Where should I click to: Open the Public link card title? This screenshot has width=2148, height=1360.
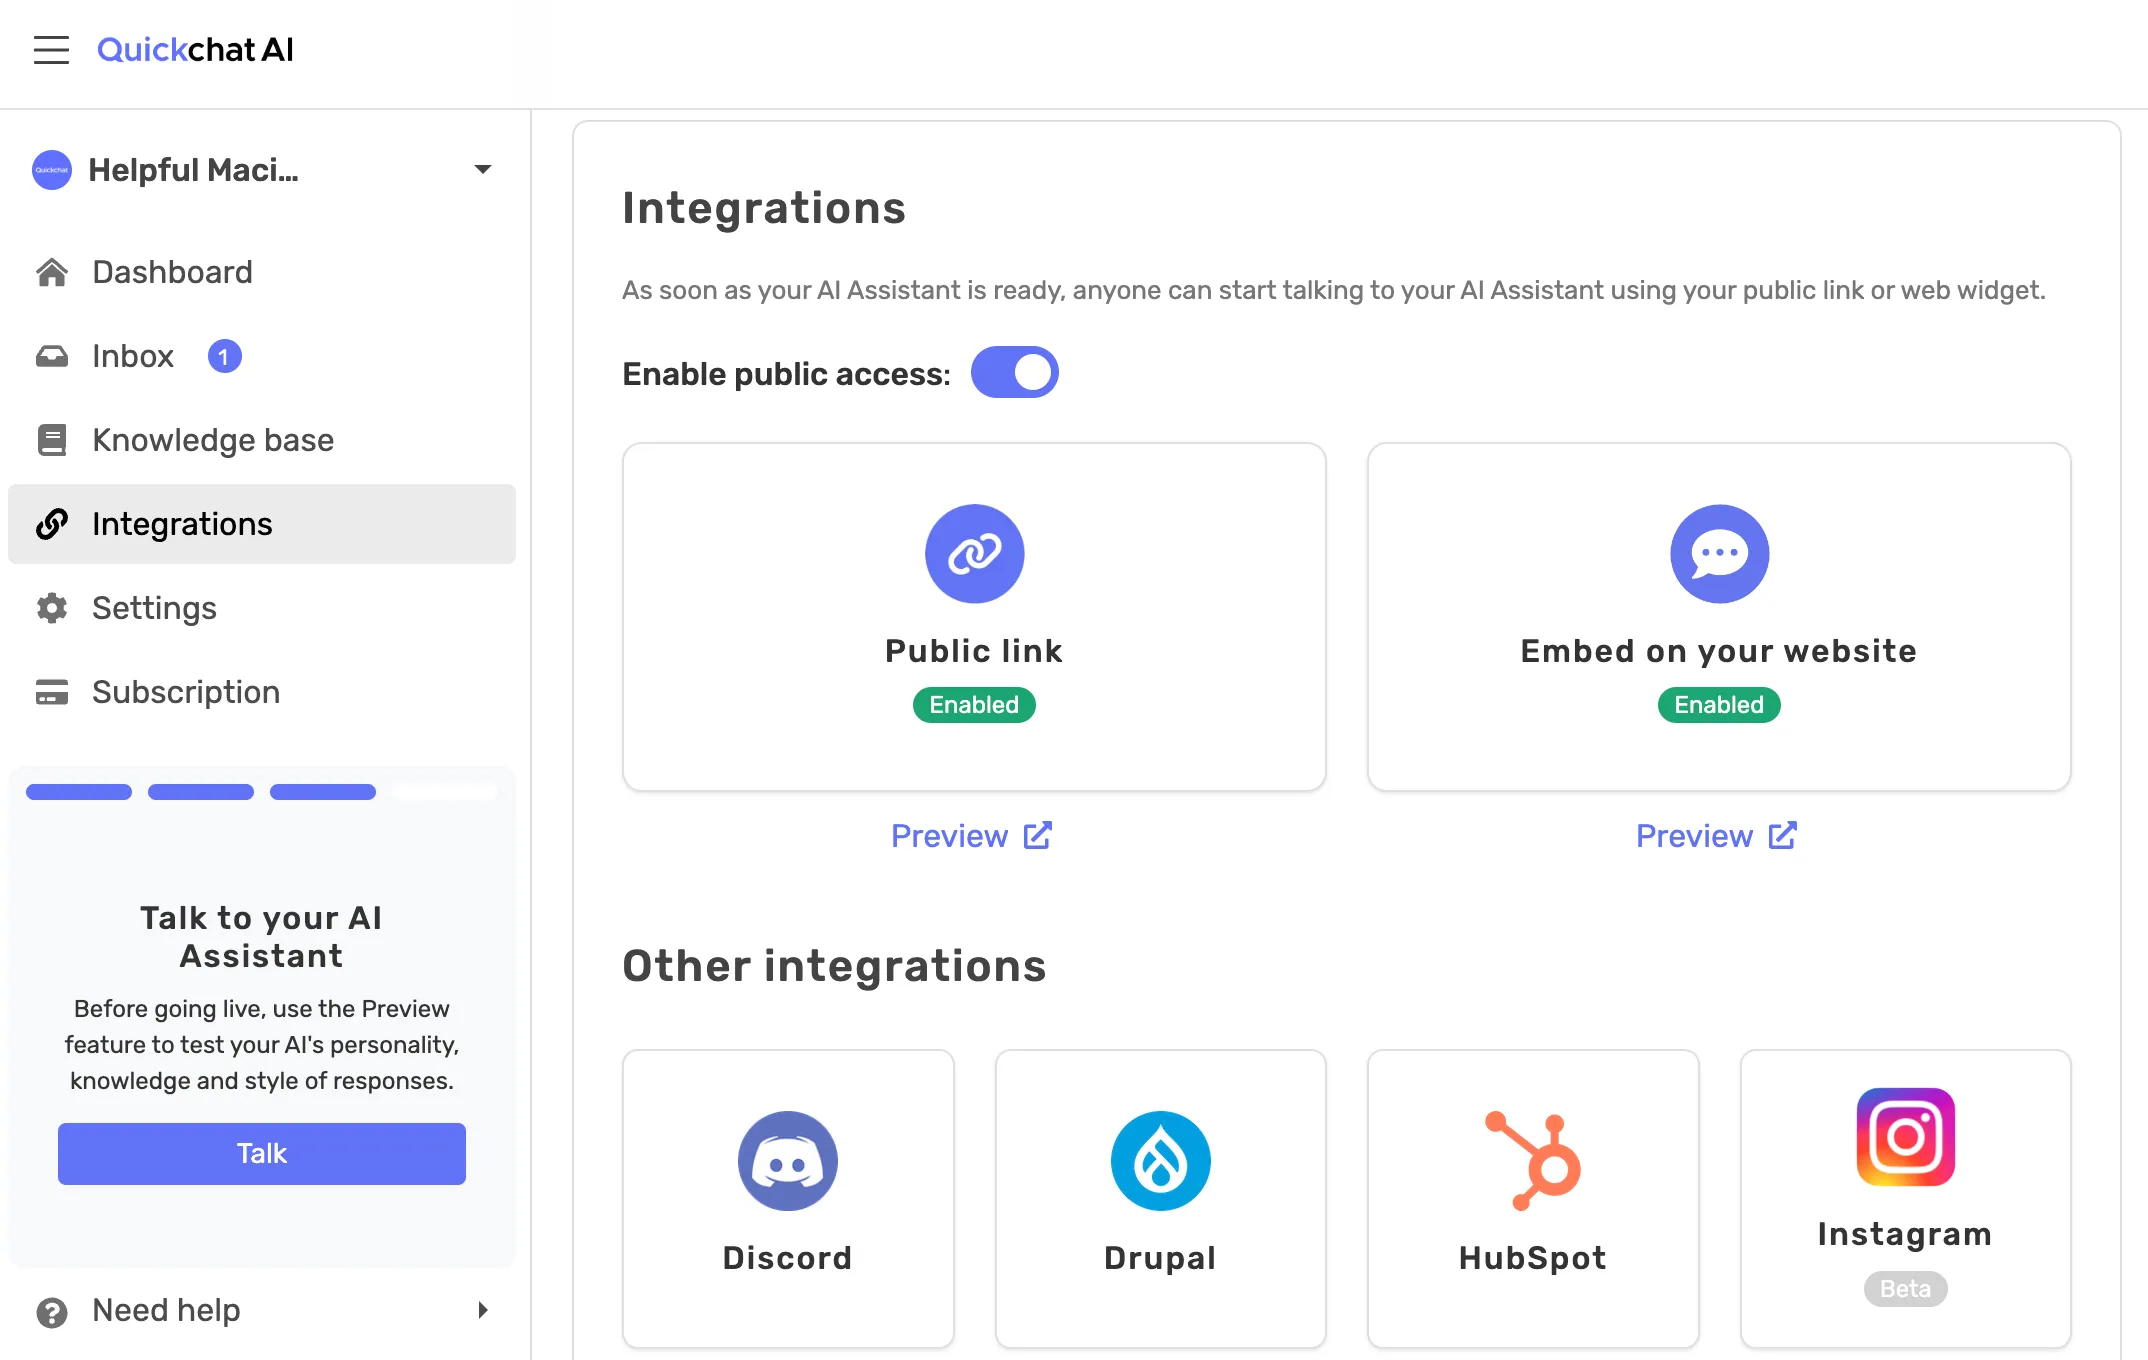974,651
